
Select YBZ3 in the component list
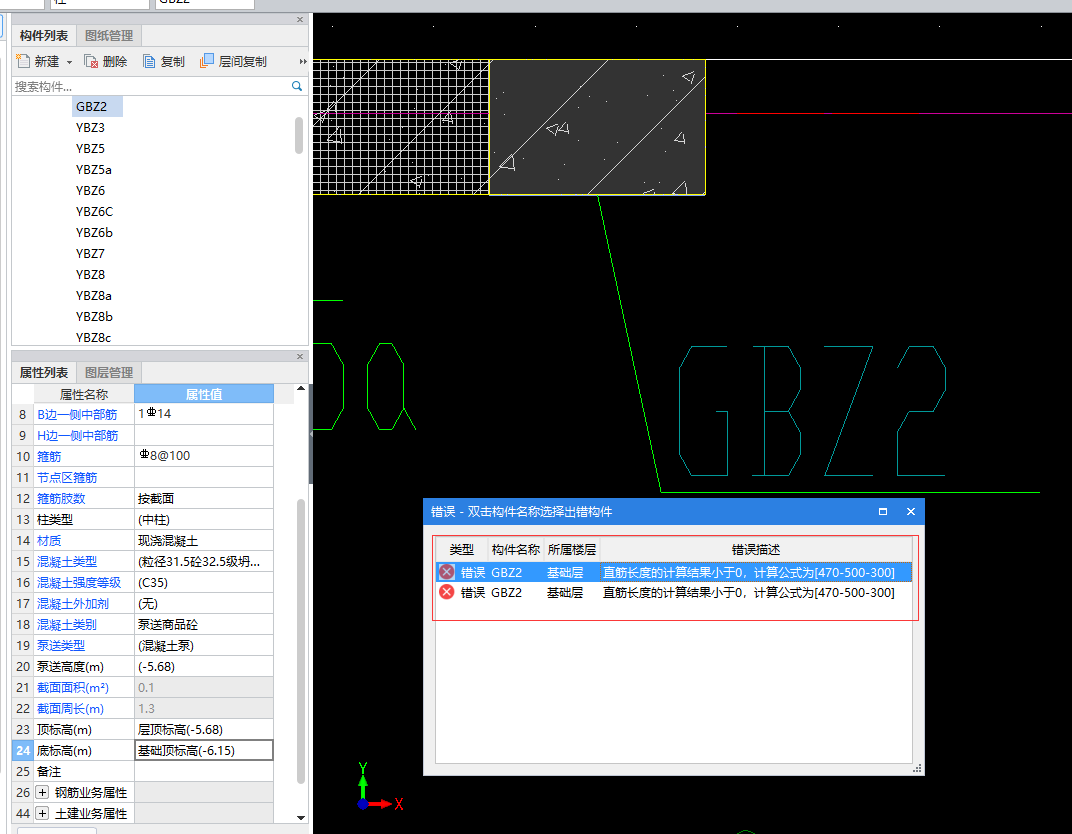point(90,128)
